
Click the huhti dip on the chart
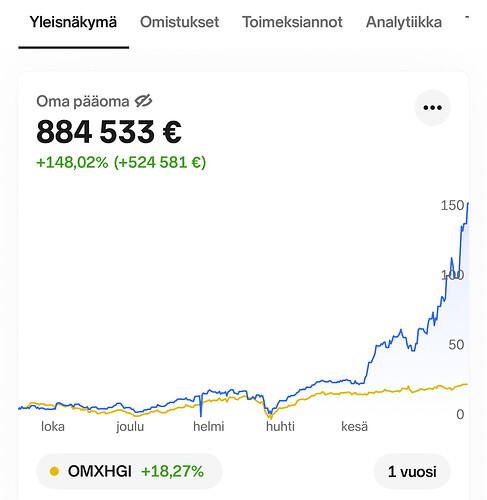click(270, 415)
